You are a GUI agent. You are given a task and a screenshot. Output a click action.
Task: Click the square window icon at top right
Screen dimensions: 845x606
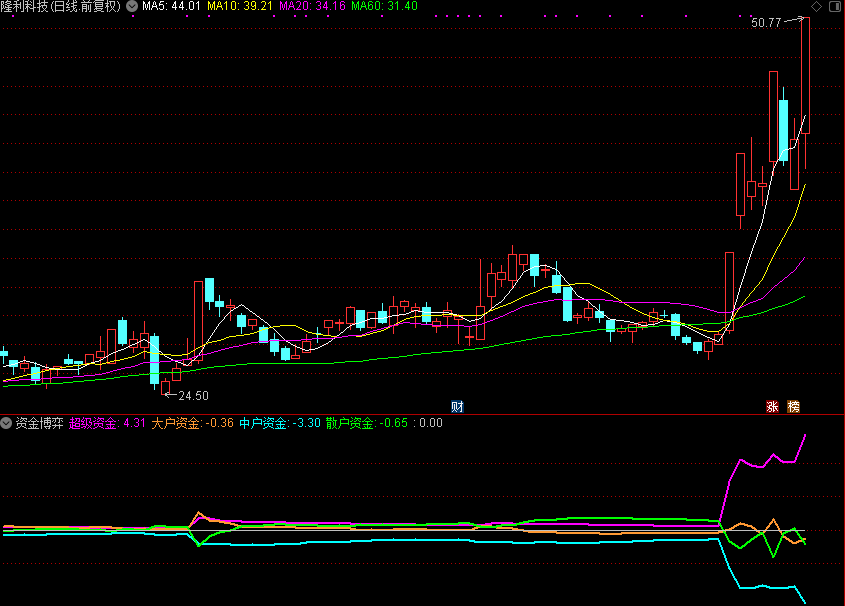(x=834, y=6)
